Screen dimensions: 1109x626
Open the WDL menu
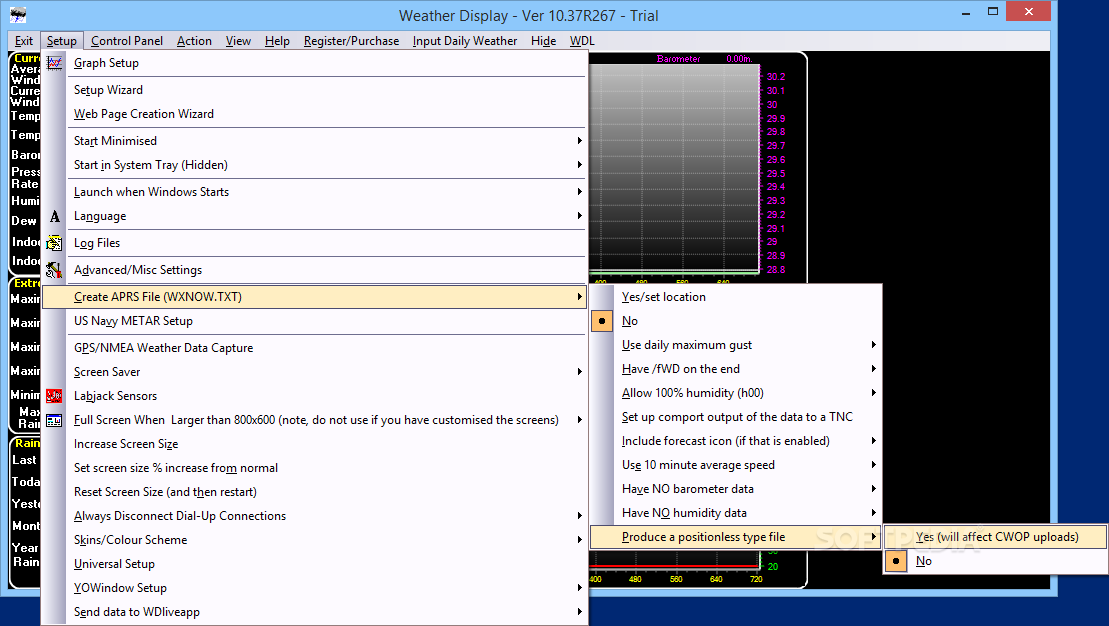582,41
